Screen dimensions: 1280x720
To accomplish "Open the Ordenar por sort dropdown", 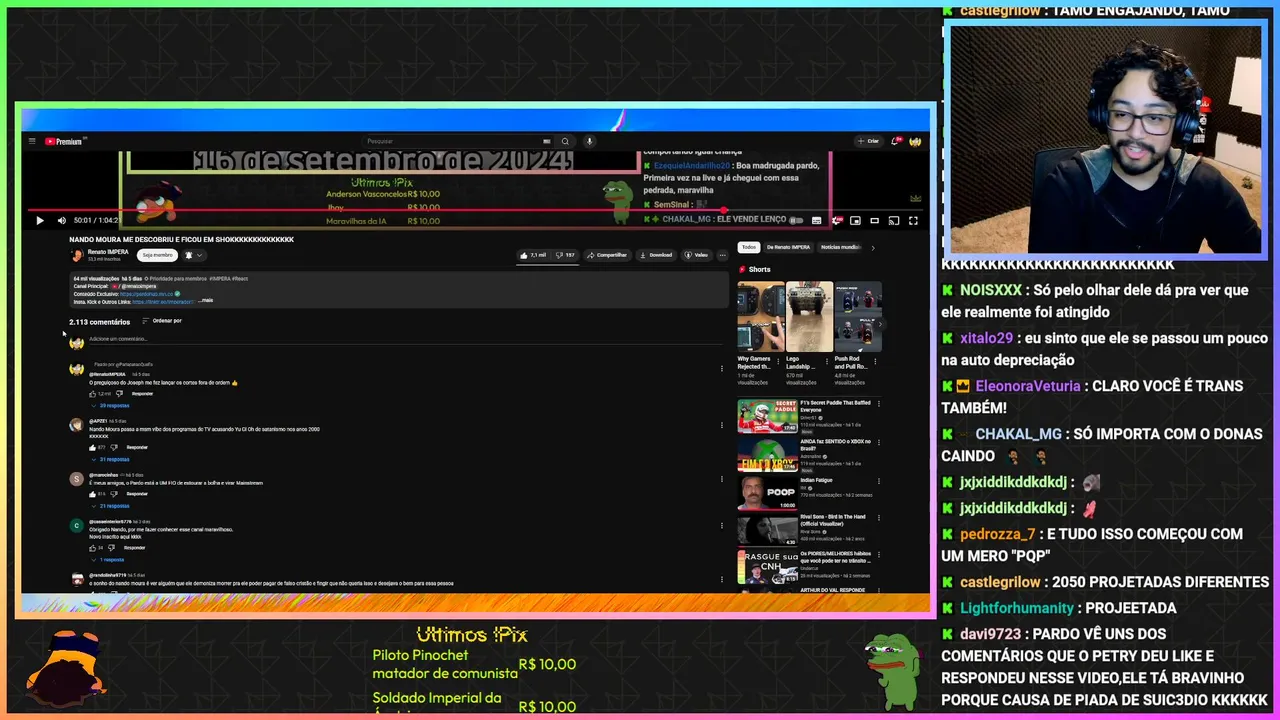I will [x=162, y=321].
